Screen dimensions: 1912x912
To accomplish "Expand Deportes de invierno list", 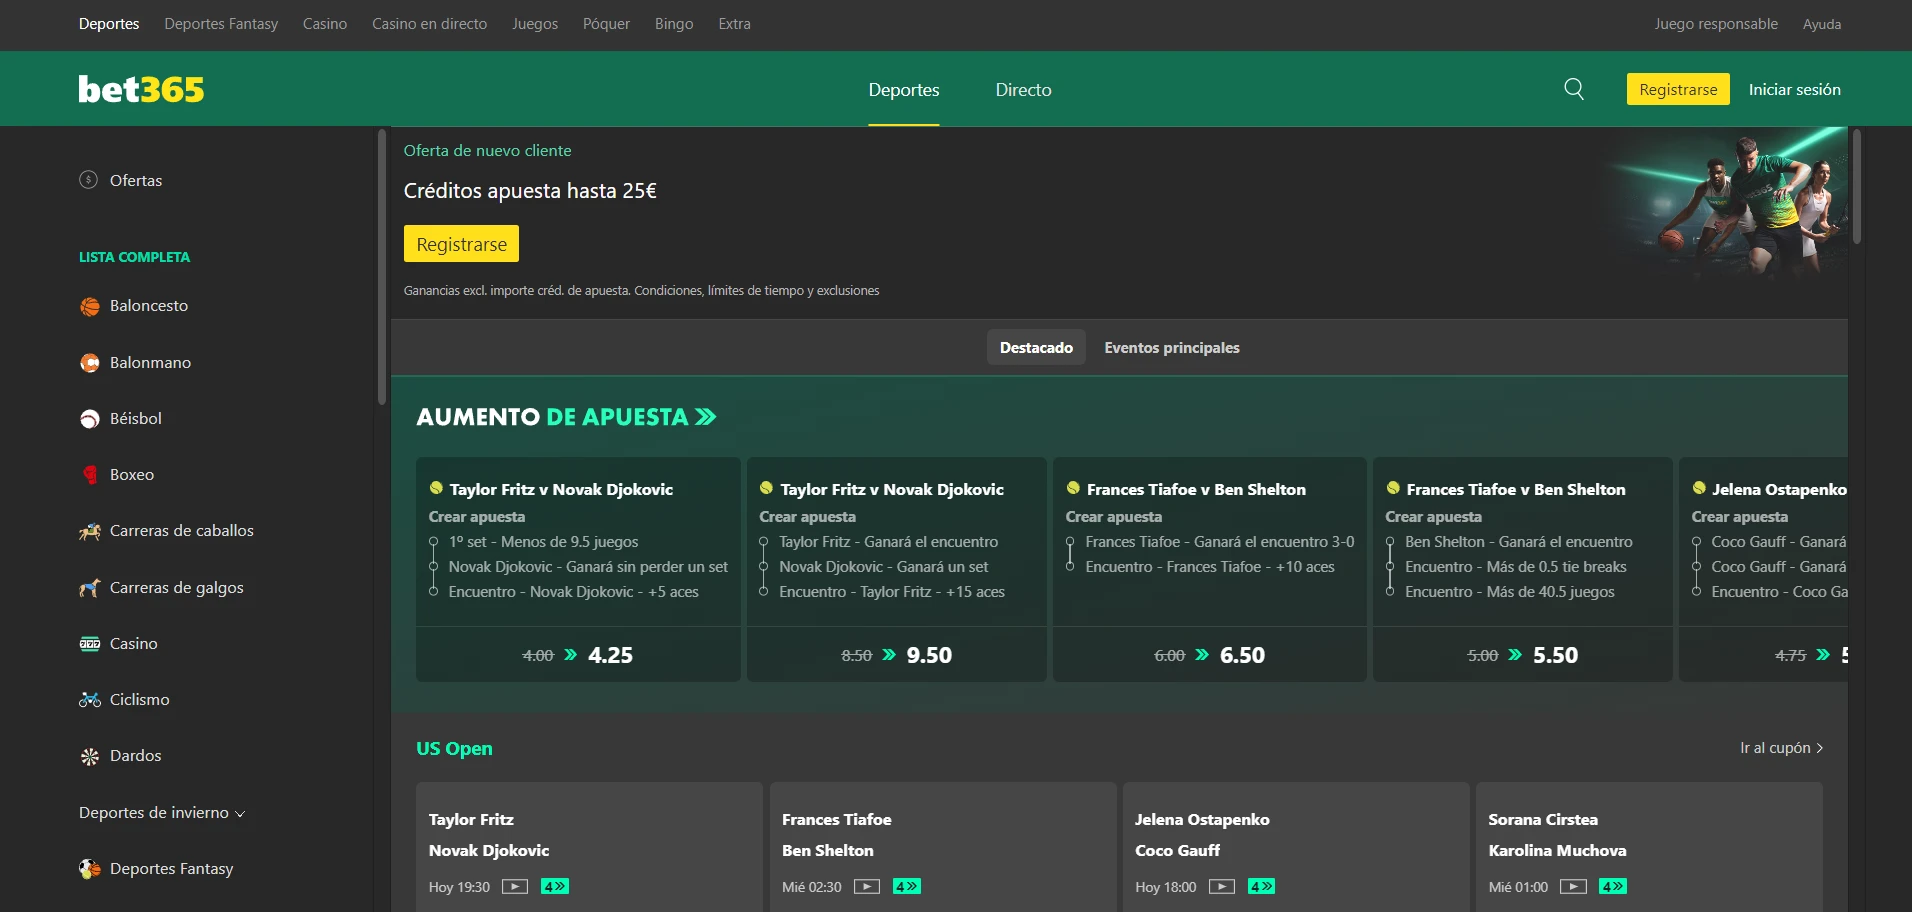I will click(x=162, y=813).
